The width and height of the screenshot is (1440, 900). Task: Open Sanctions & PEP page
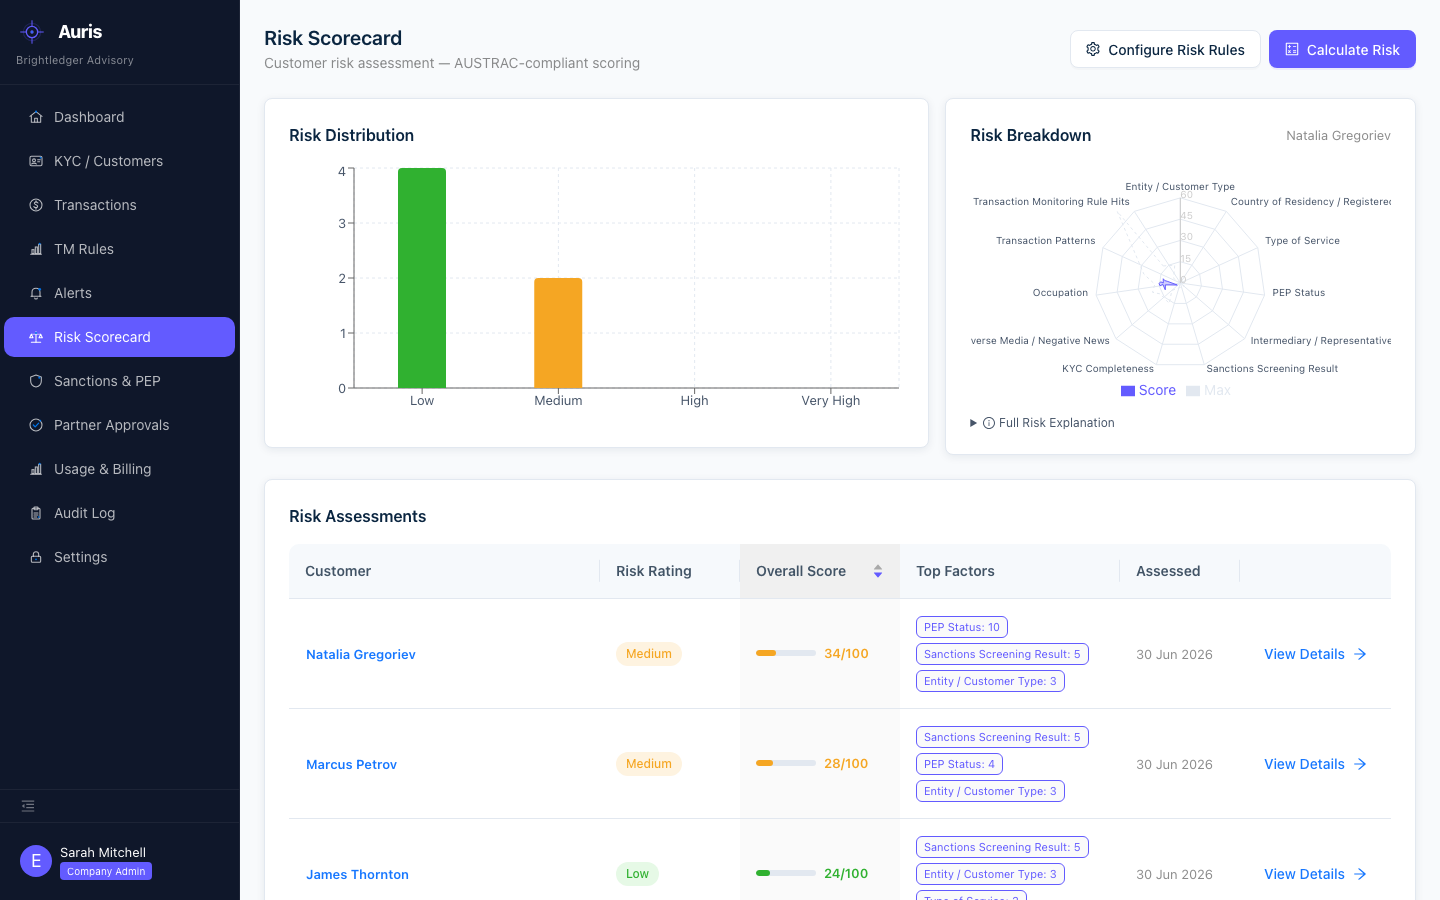[120, 381]
